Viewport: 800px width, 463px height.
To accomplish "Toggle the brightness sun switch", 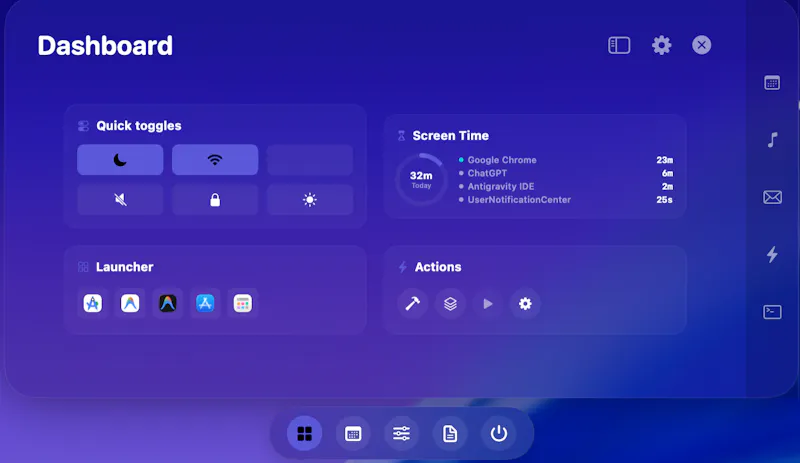I will click(x=310, y=200).
